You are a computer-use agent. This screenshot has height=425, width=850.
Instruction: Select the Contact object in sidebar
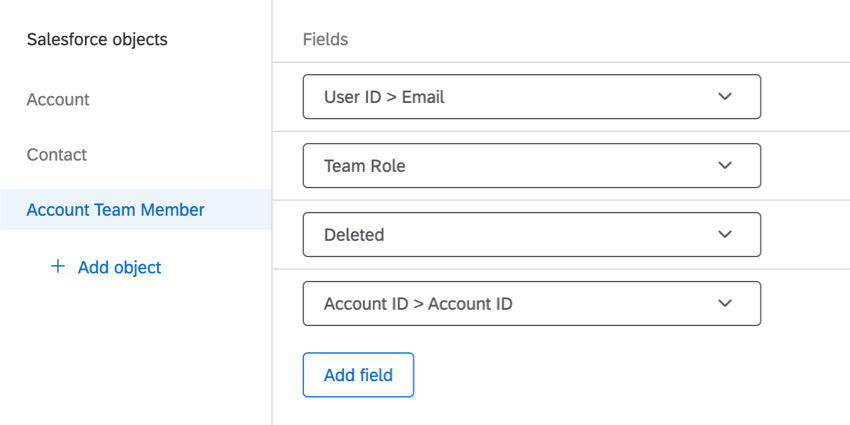pos(57,155)
